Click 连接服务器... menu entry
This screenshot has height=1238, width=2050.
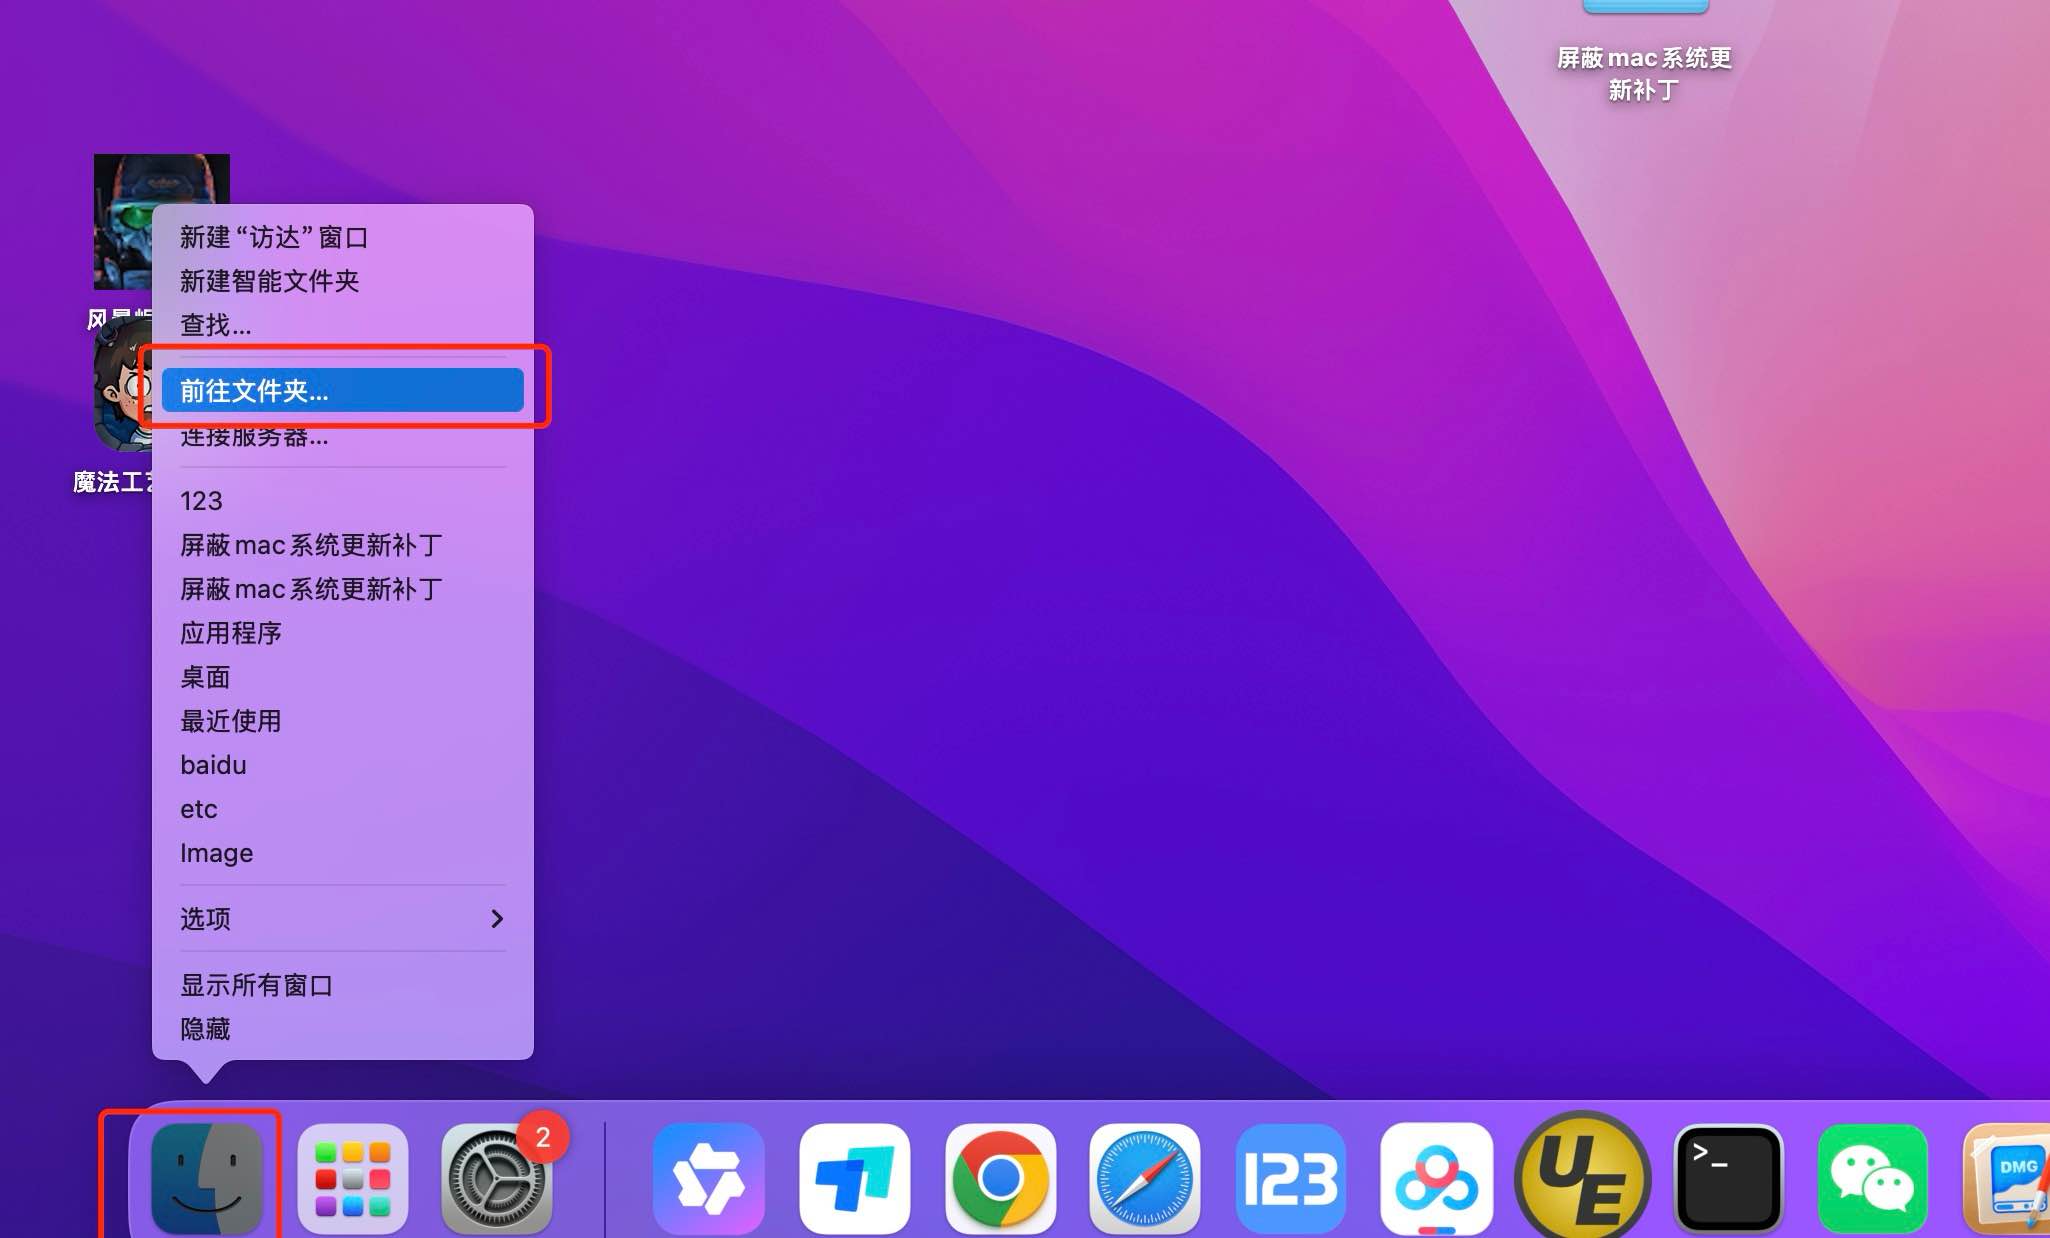(254, 436)
